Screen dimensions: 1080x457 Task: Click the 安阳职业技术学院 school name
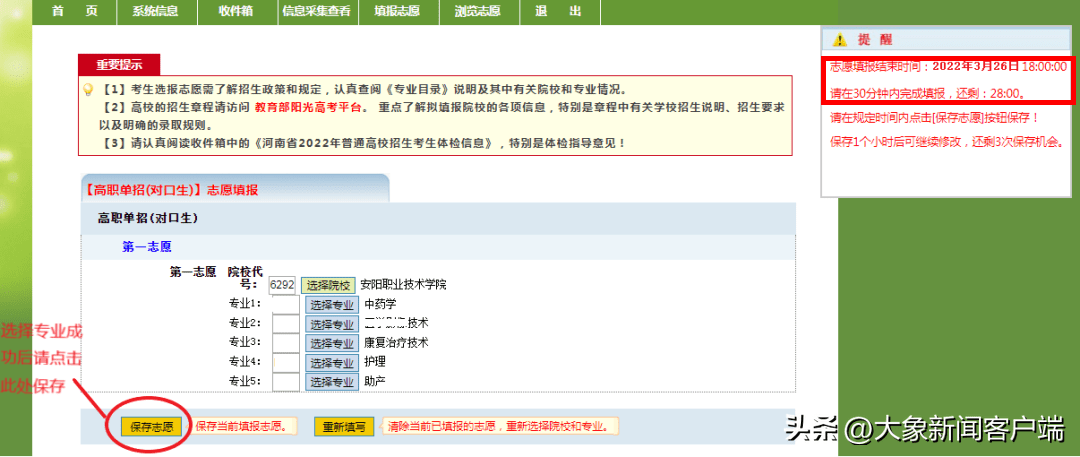404,285
